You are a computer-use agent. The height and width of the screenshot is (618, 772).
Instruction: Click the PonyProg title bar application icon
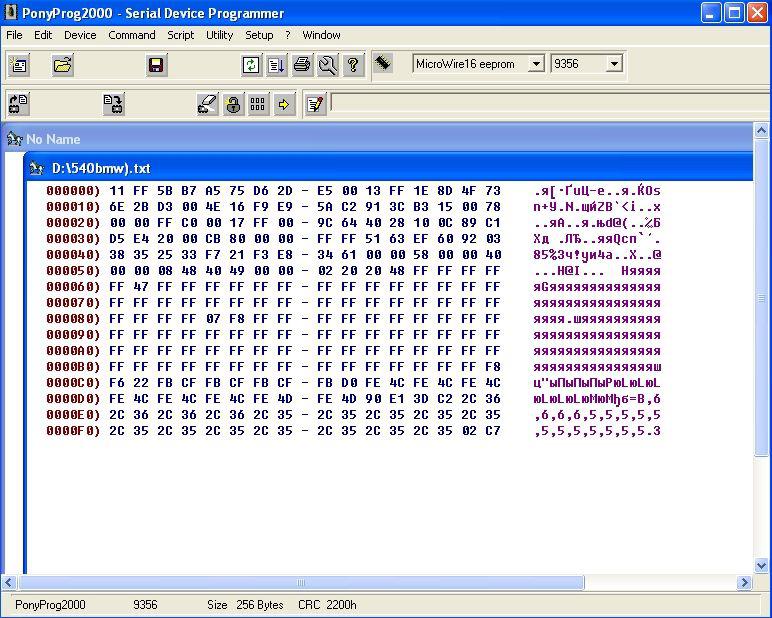point(10,13)
